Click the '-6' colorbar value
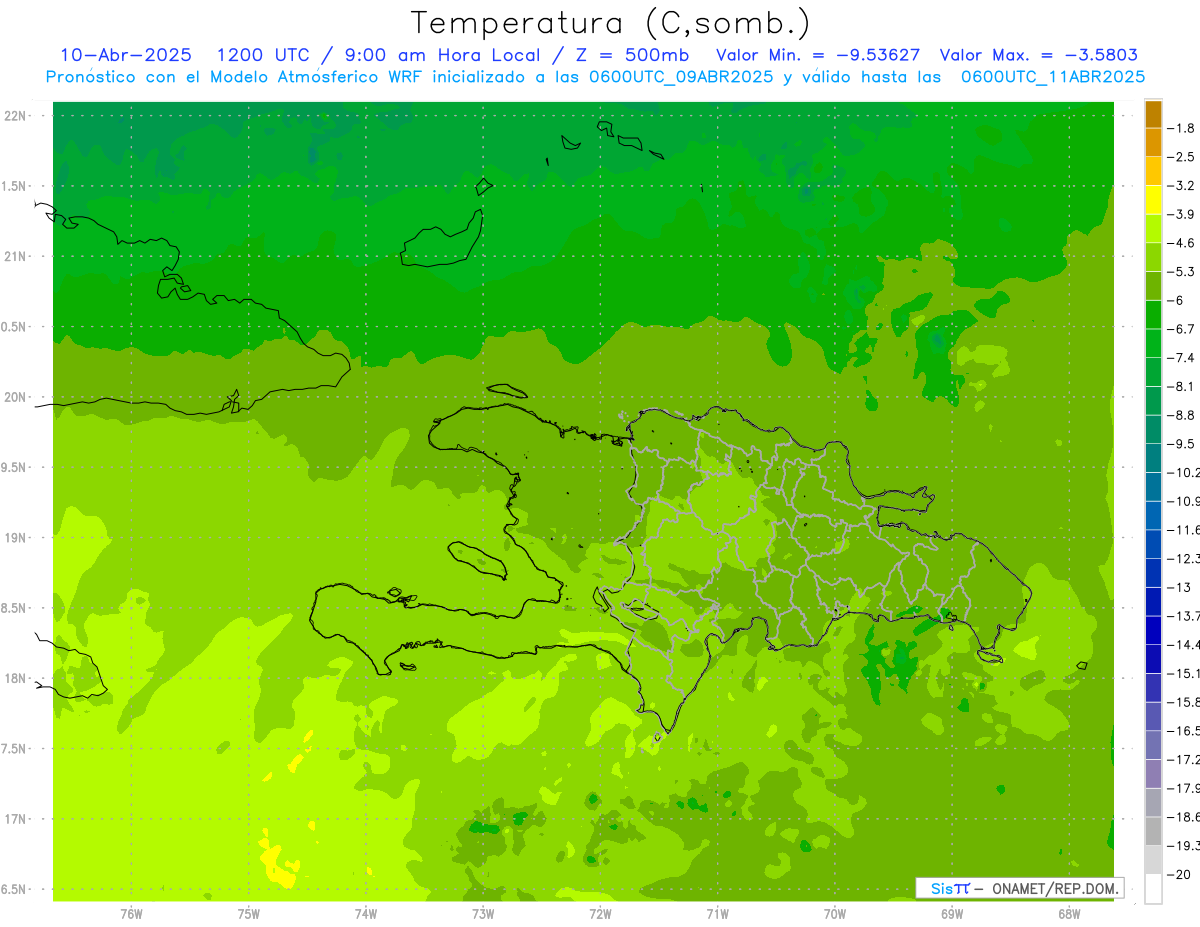 click(1177, 300)
